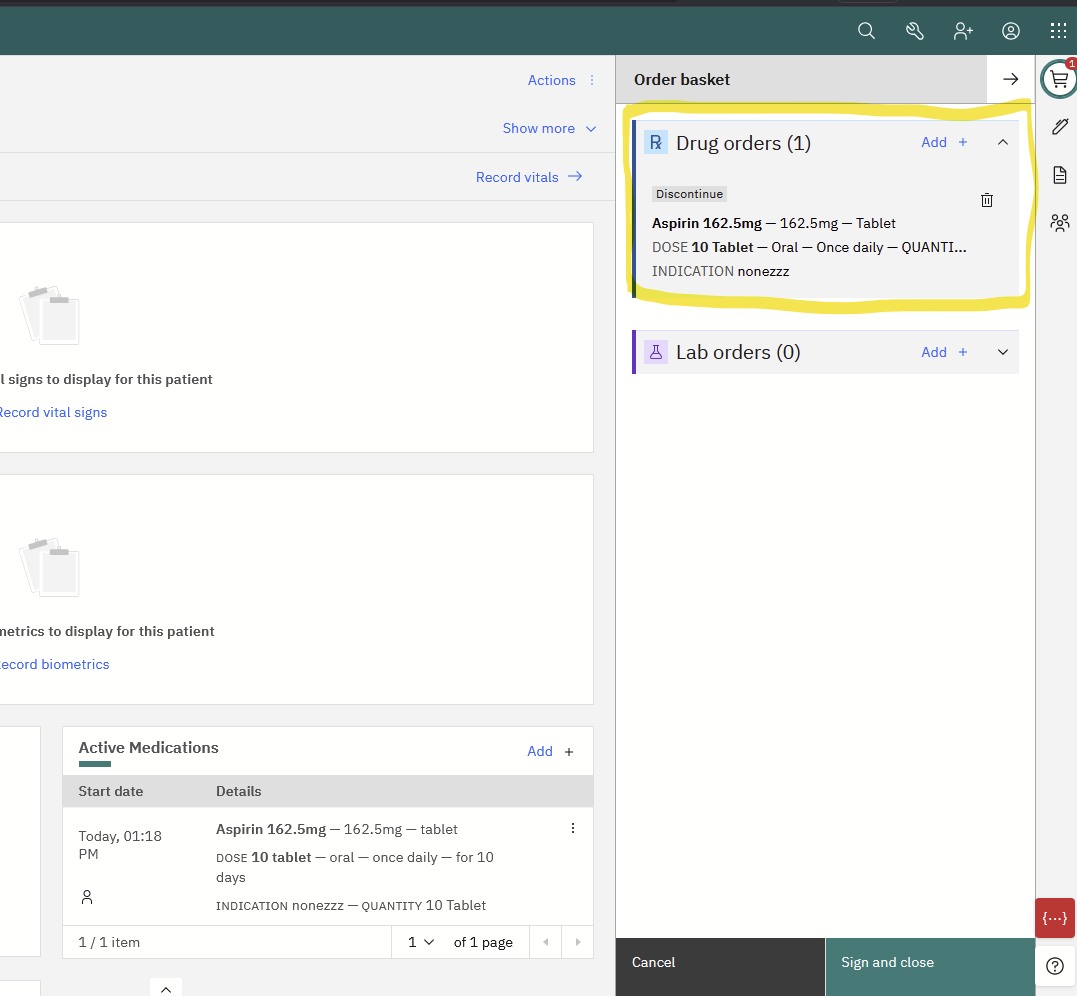Click the Record vitals link

click(x=529, y=177)
